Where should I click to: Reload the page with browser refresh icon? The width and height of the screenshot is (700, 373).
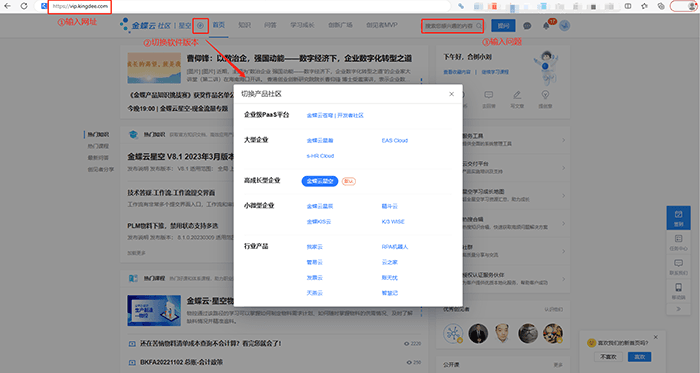click(x=24, y=6)
